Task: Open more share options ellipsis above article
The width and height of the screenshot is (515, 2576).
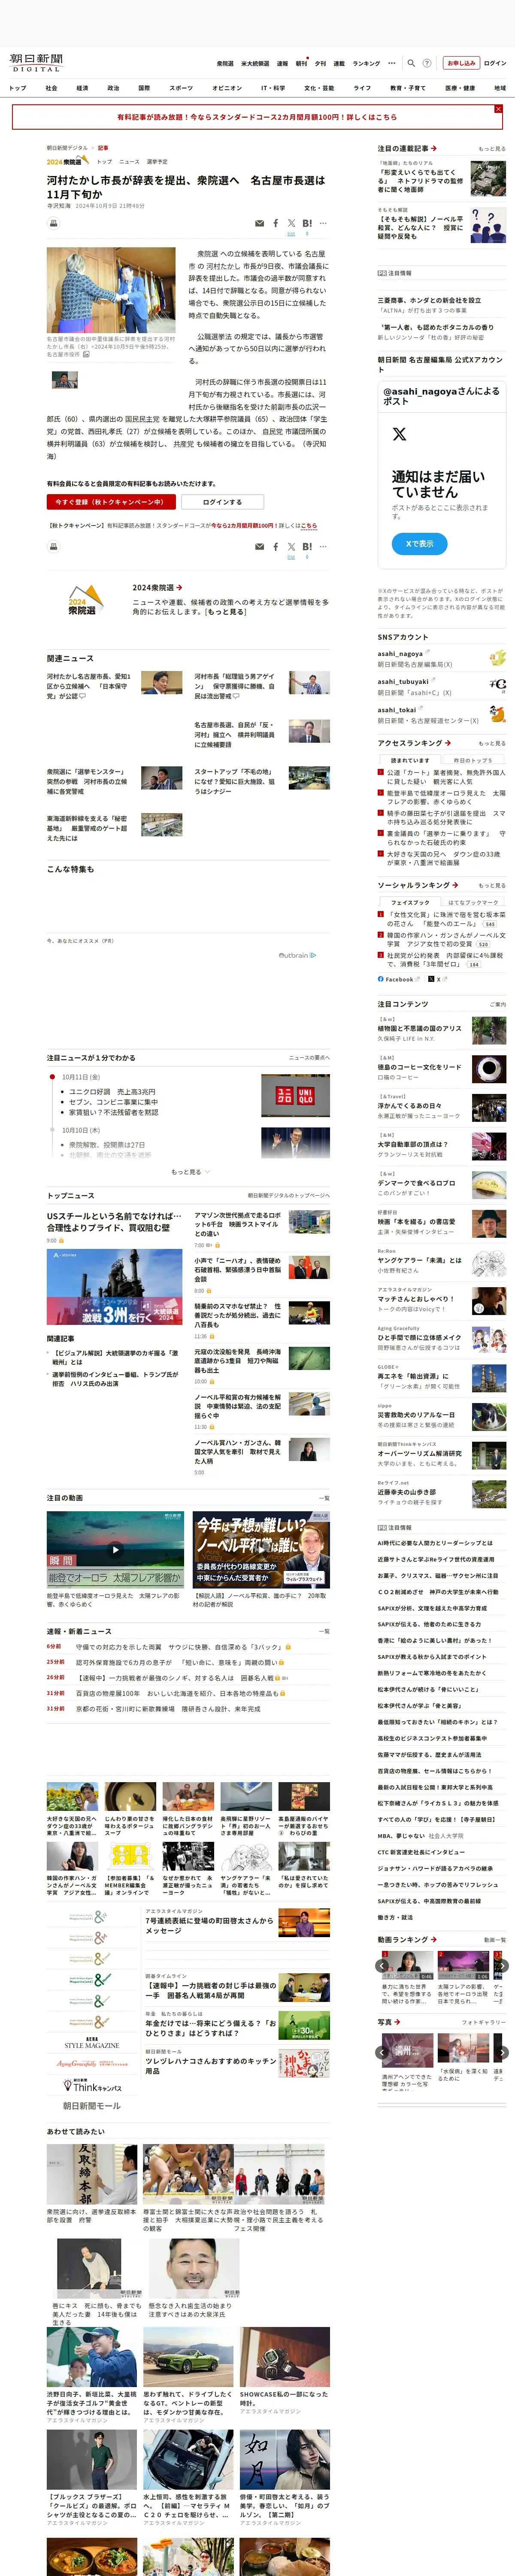Action: (x=323, y=223)
